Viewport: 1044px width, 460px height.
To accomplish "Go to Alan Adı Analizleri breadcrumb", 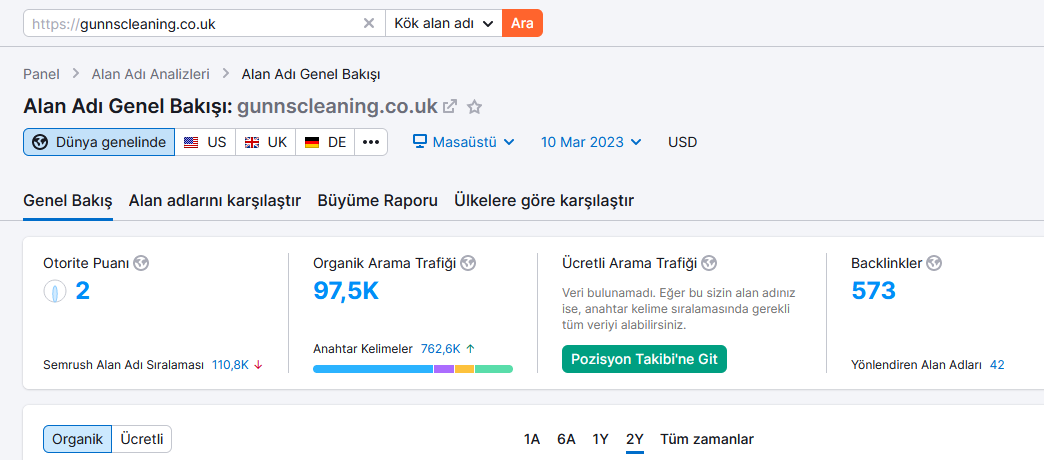I will [x=150, y=74].
